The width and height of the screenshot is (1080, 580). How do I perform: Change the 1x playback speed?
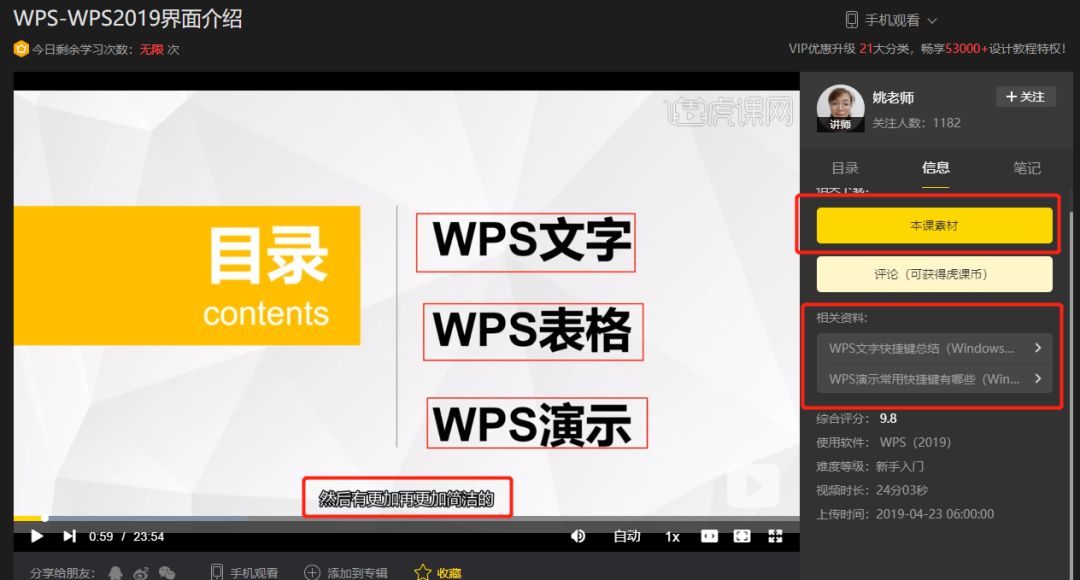672,536
